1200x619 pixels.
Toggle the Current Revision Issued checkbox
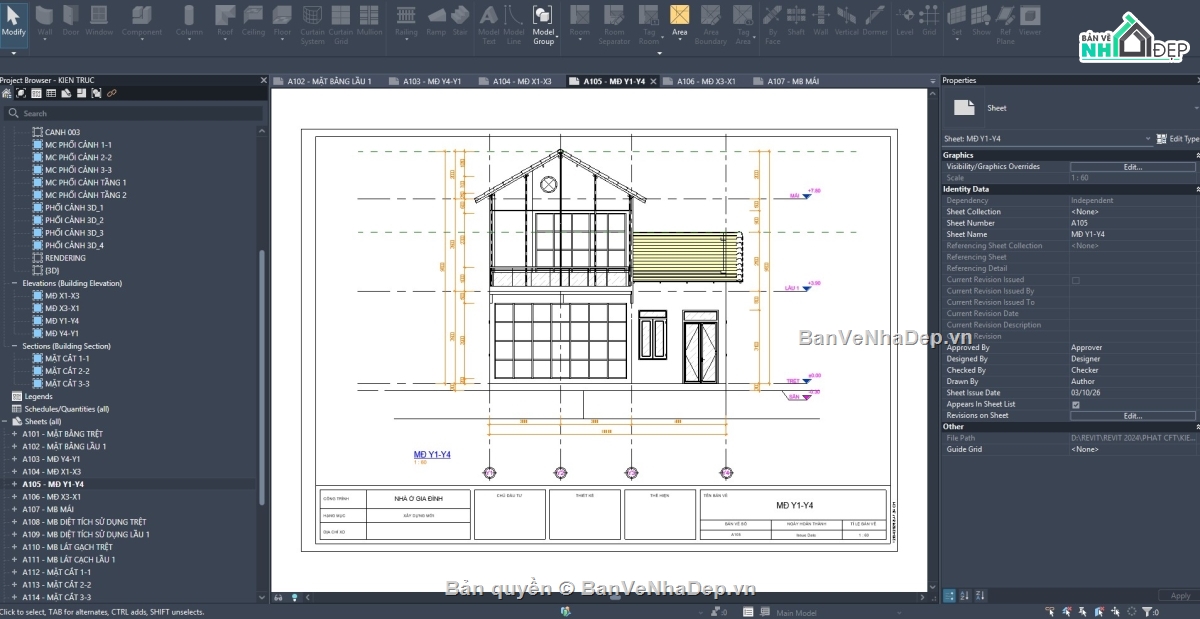1076,280
